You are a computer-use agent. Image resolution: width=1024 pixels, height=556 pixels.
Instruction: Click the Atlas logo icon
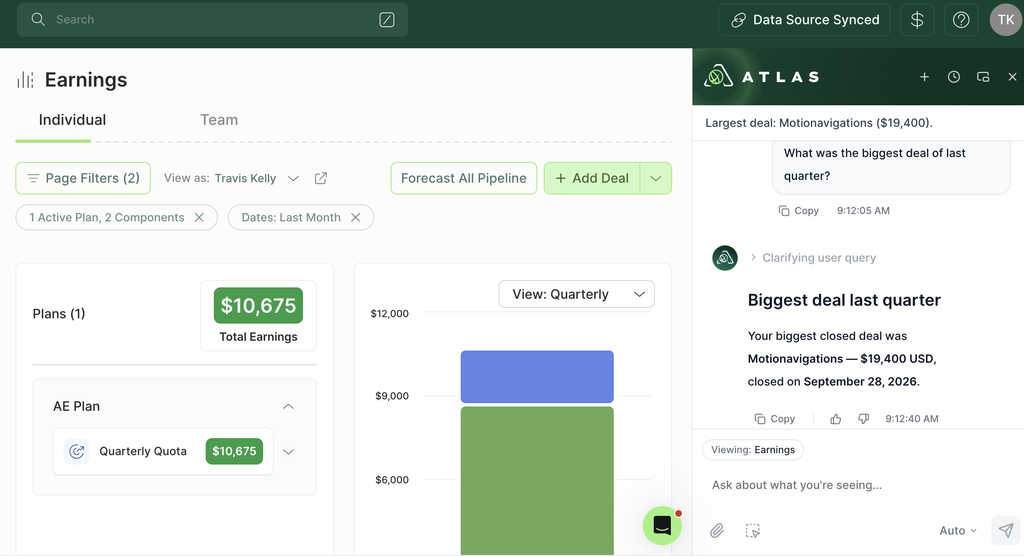(718, 77)
